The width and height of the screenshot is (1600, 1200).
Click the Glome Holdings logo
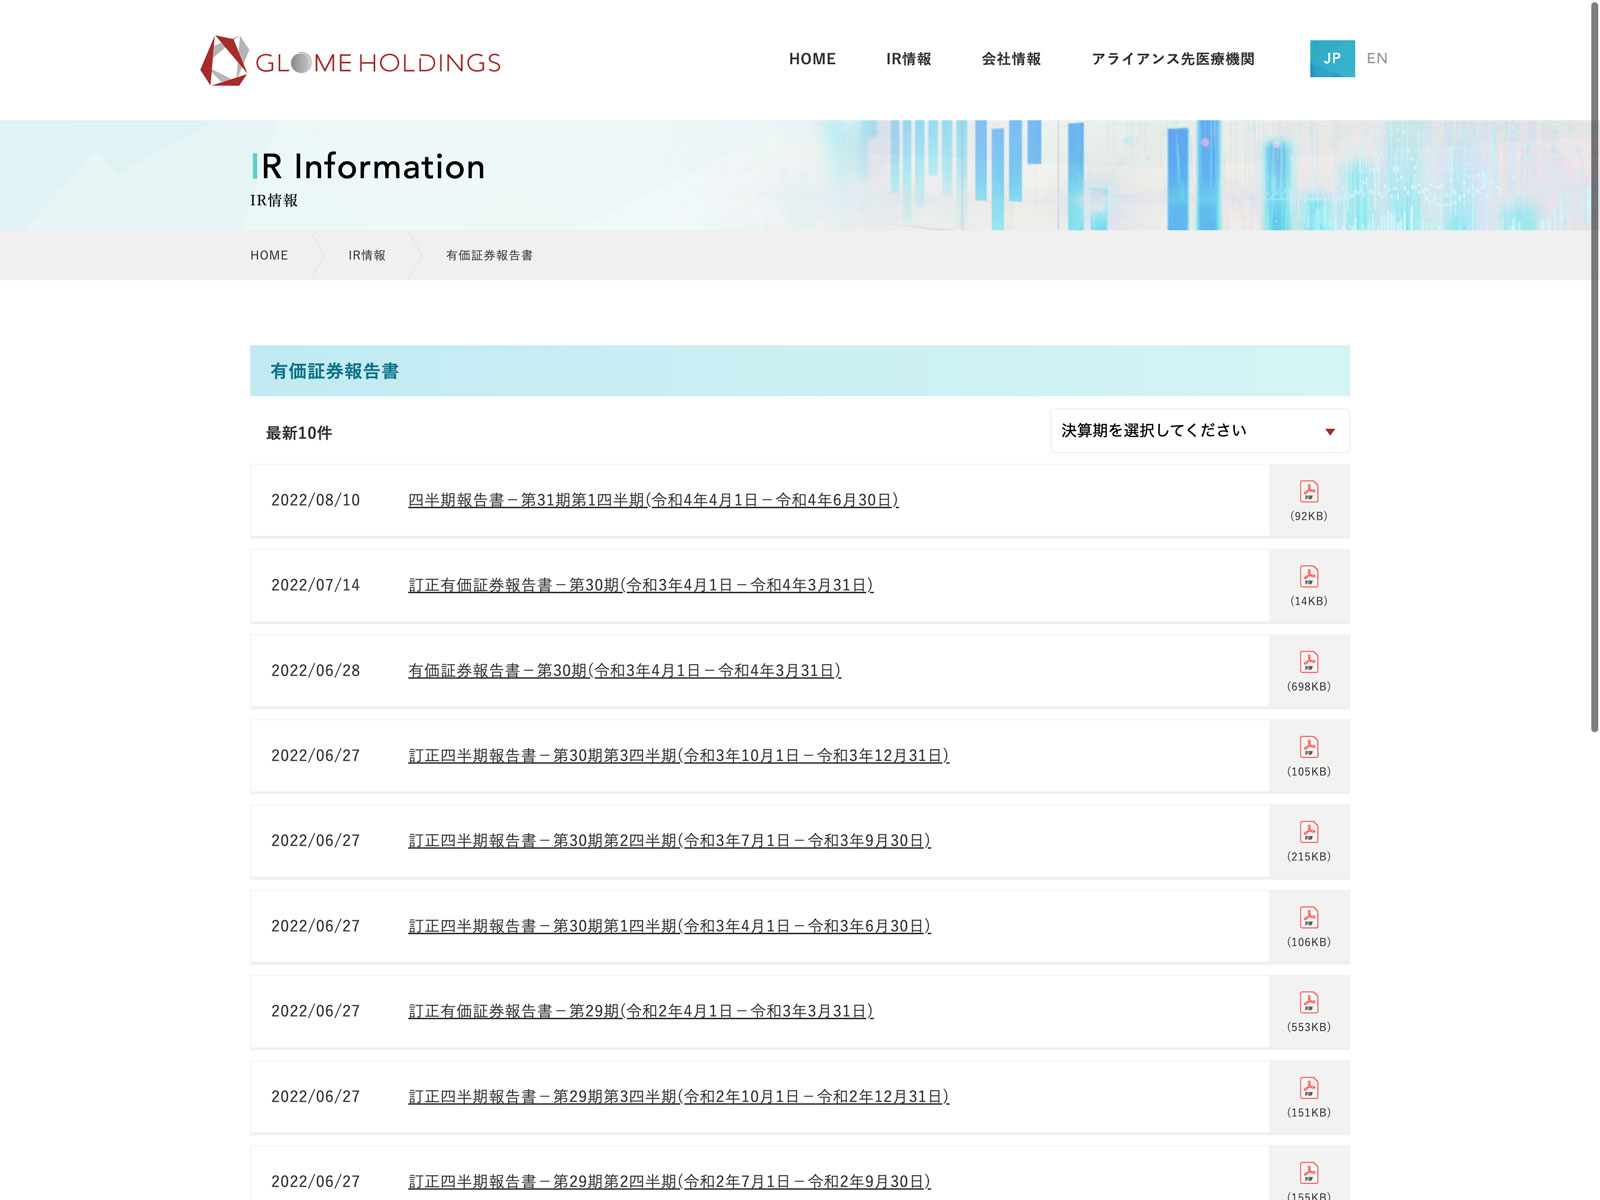(x=350, y=61)
